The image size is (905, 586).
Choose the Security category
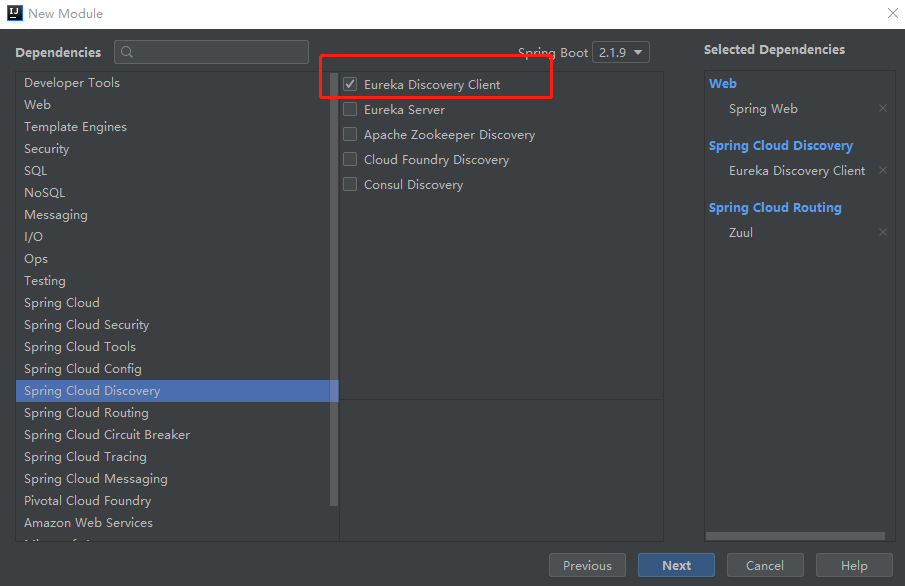47,149
